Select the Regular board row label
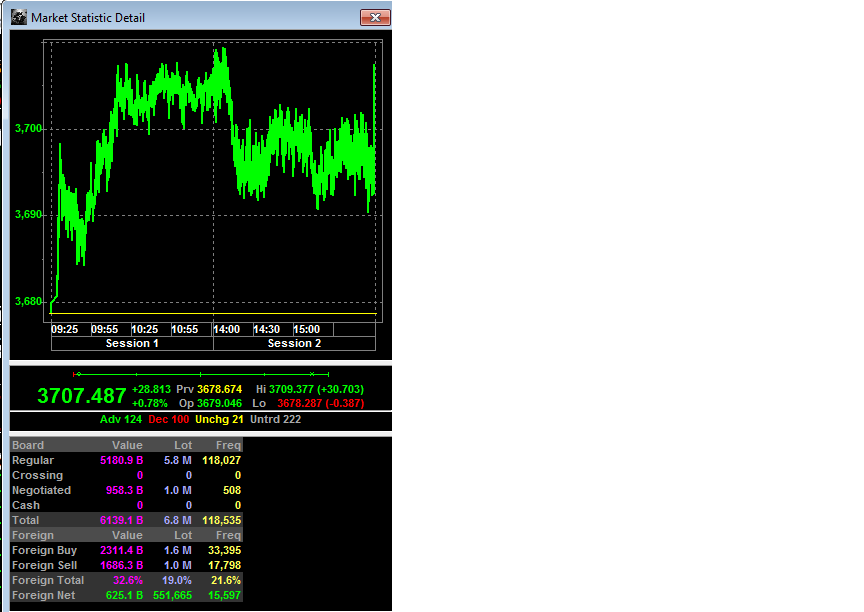 tap(33, 460)
